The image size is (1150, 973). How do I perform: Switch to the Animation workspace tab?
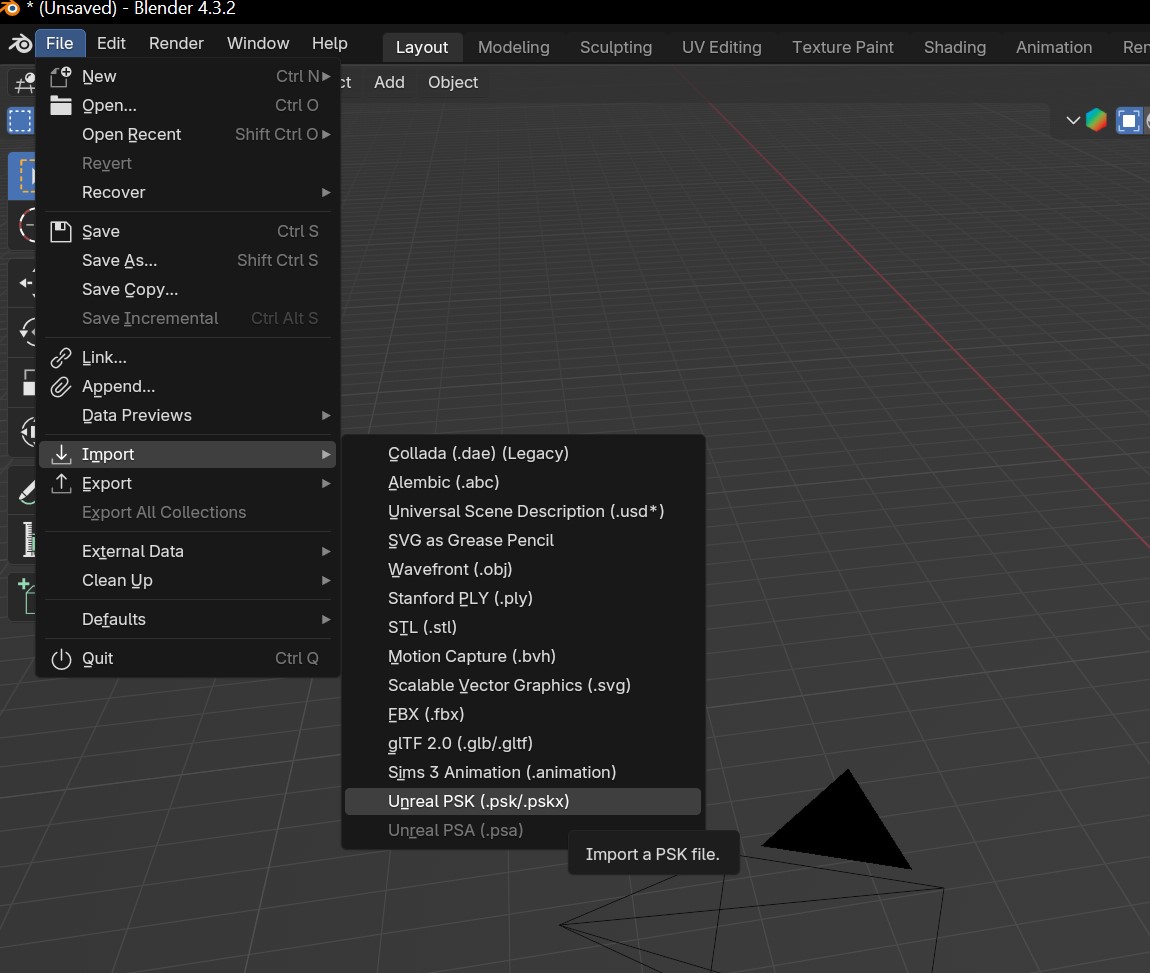[x=1054, y=47]
